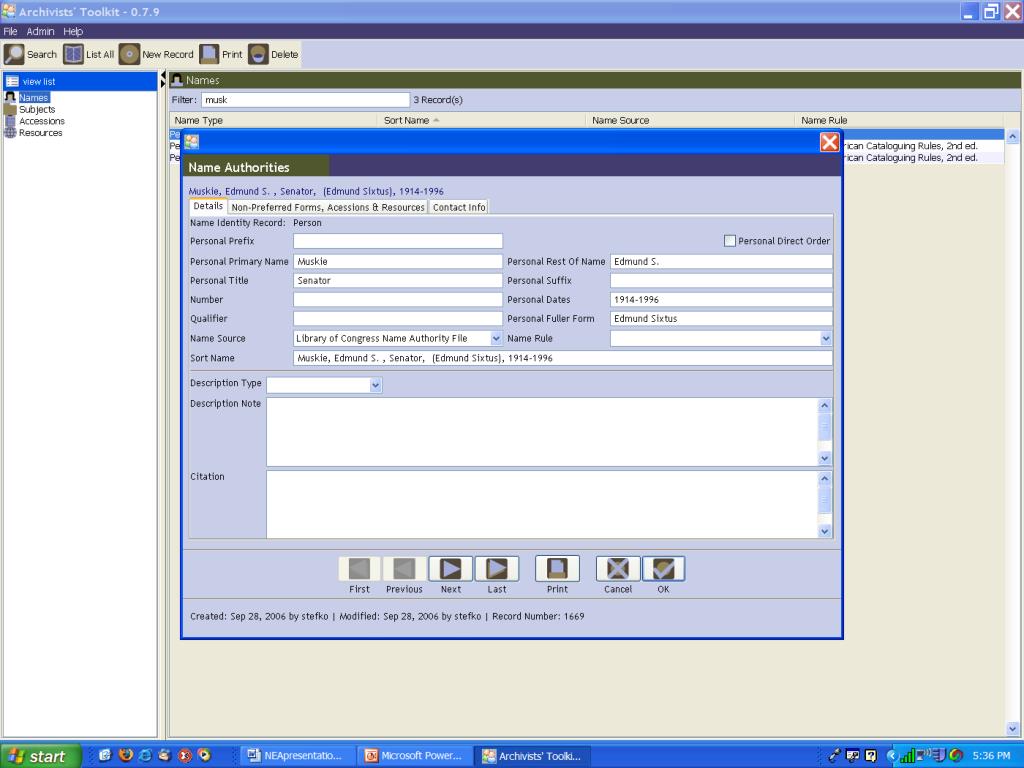Screen dimensions: 1024x768
Task: Open the File menu
Action: [10, 31]
